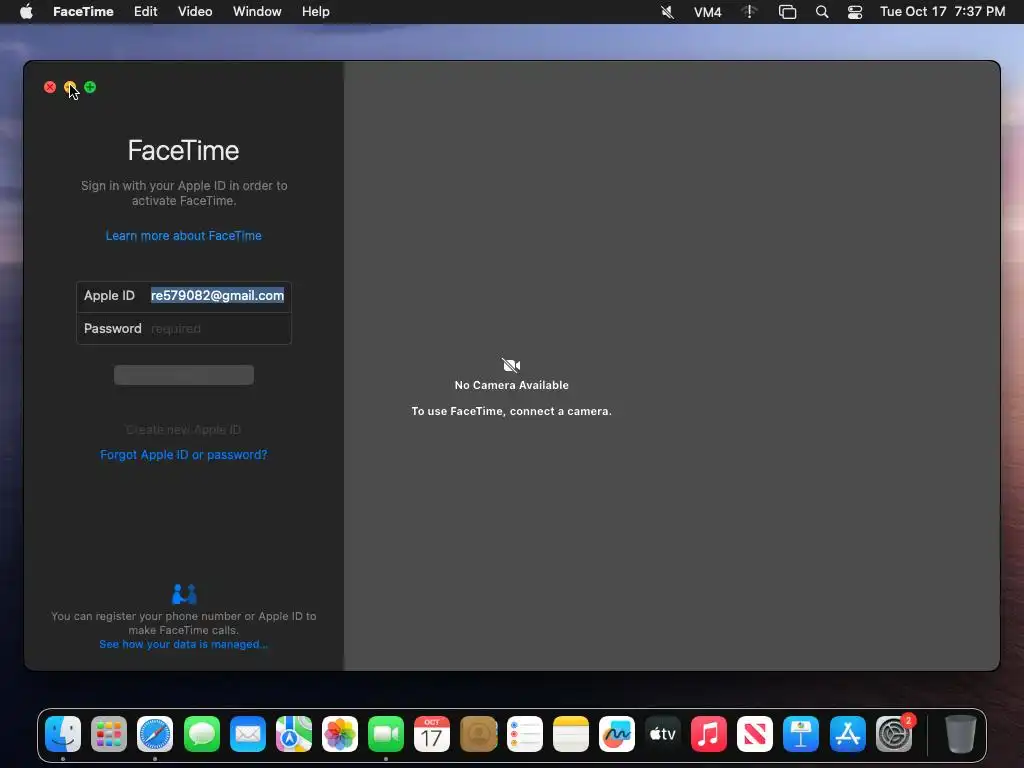Minimize the FaceTime window
Viewport: 1024px width, 768px height.
click(70, 87)
